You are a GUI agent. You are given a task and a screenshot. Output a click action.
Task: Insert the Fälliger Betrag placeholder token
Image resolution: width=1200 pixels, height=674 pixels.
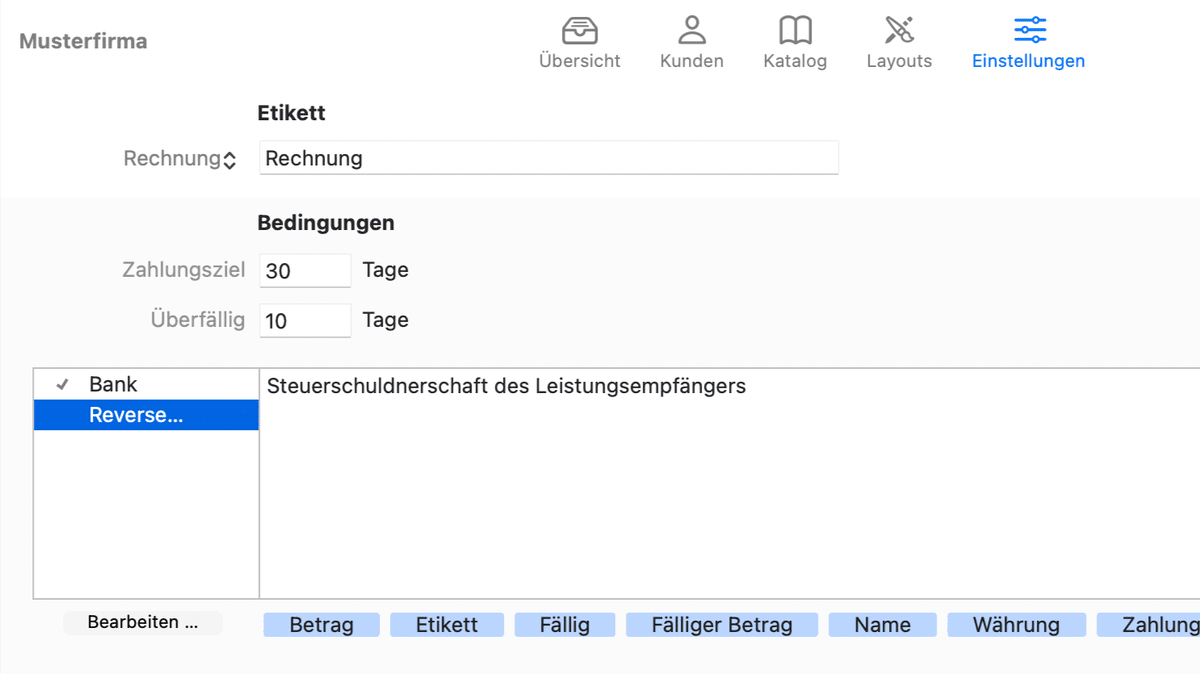click(721, 625)
